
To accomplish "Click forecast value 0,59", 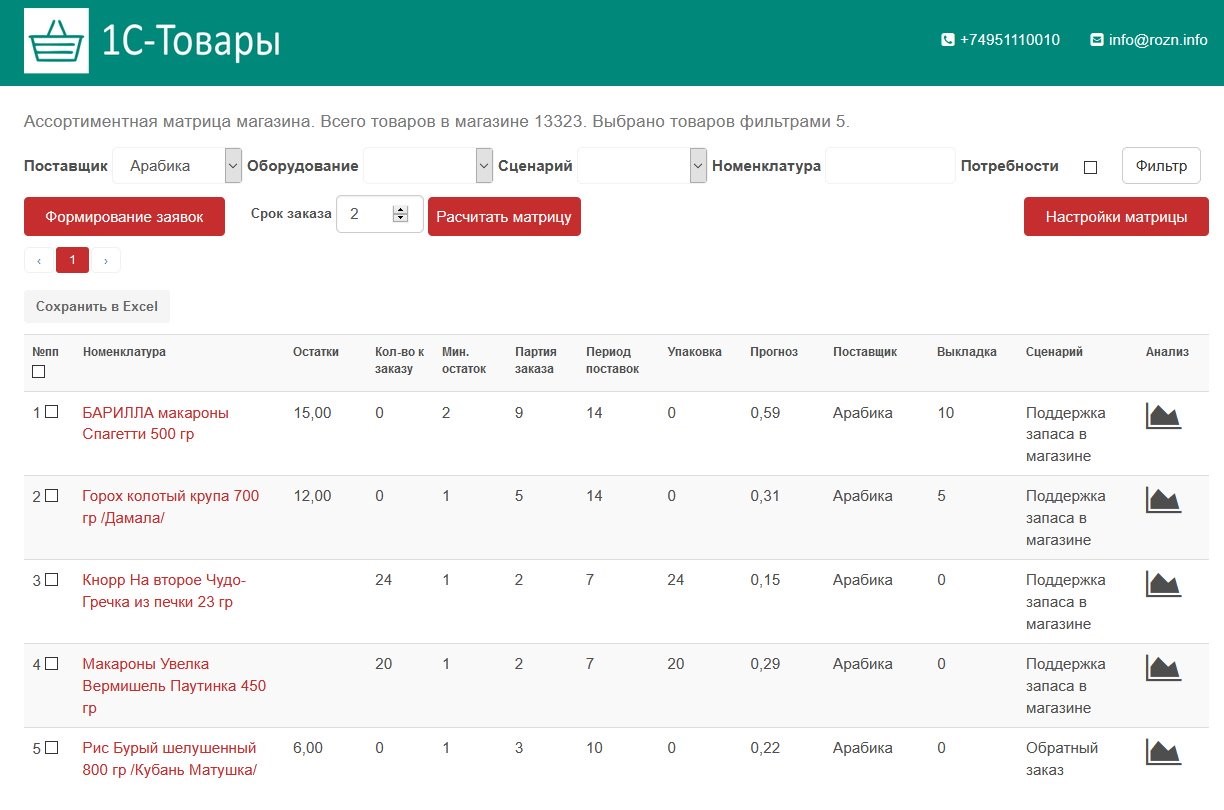I will 765,412.
